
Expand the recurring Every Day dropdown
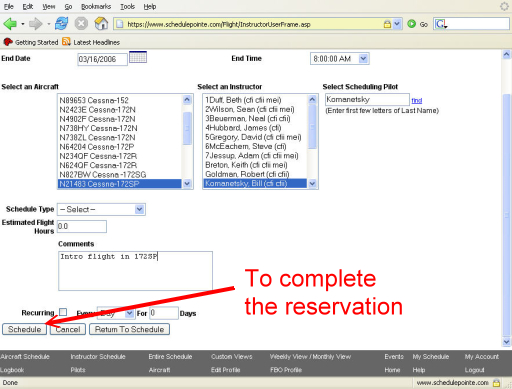click(115, 313)
